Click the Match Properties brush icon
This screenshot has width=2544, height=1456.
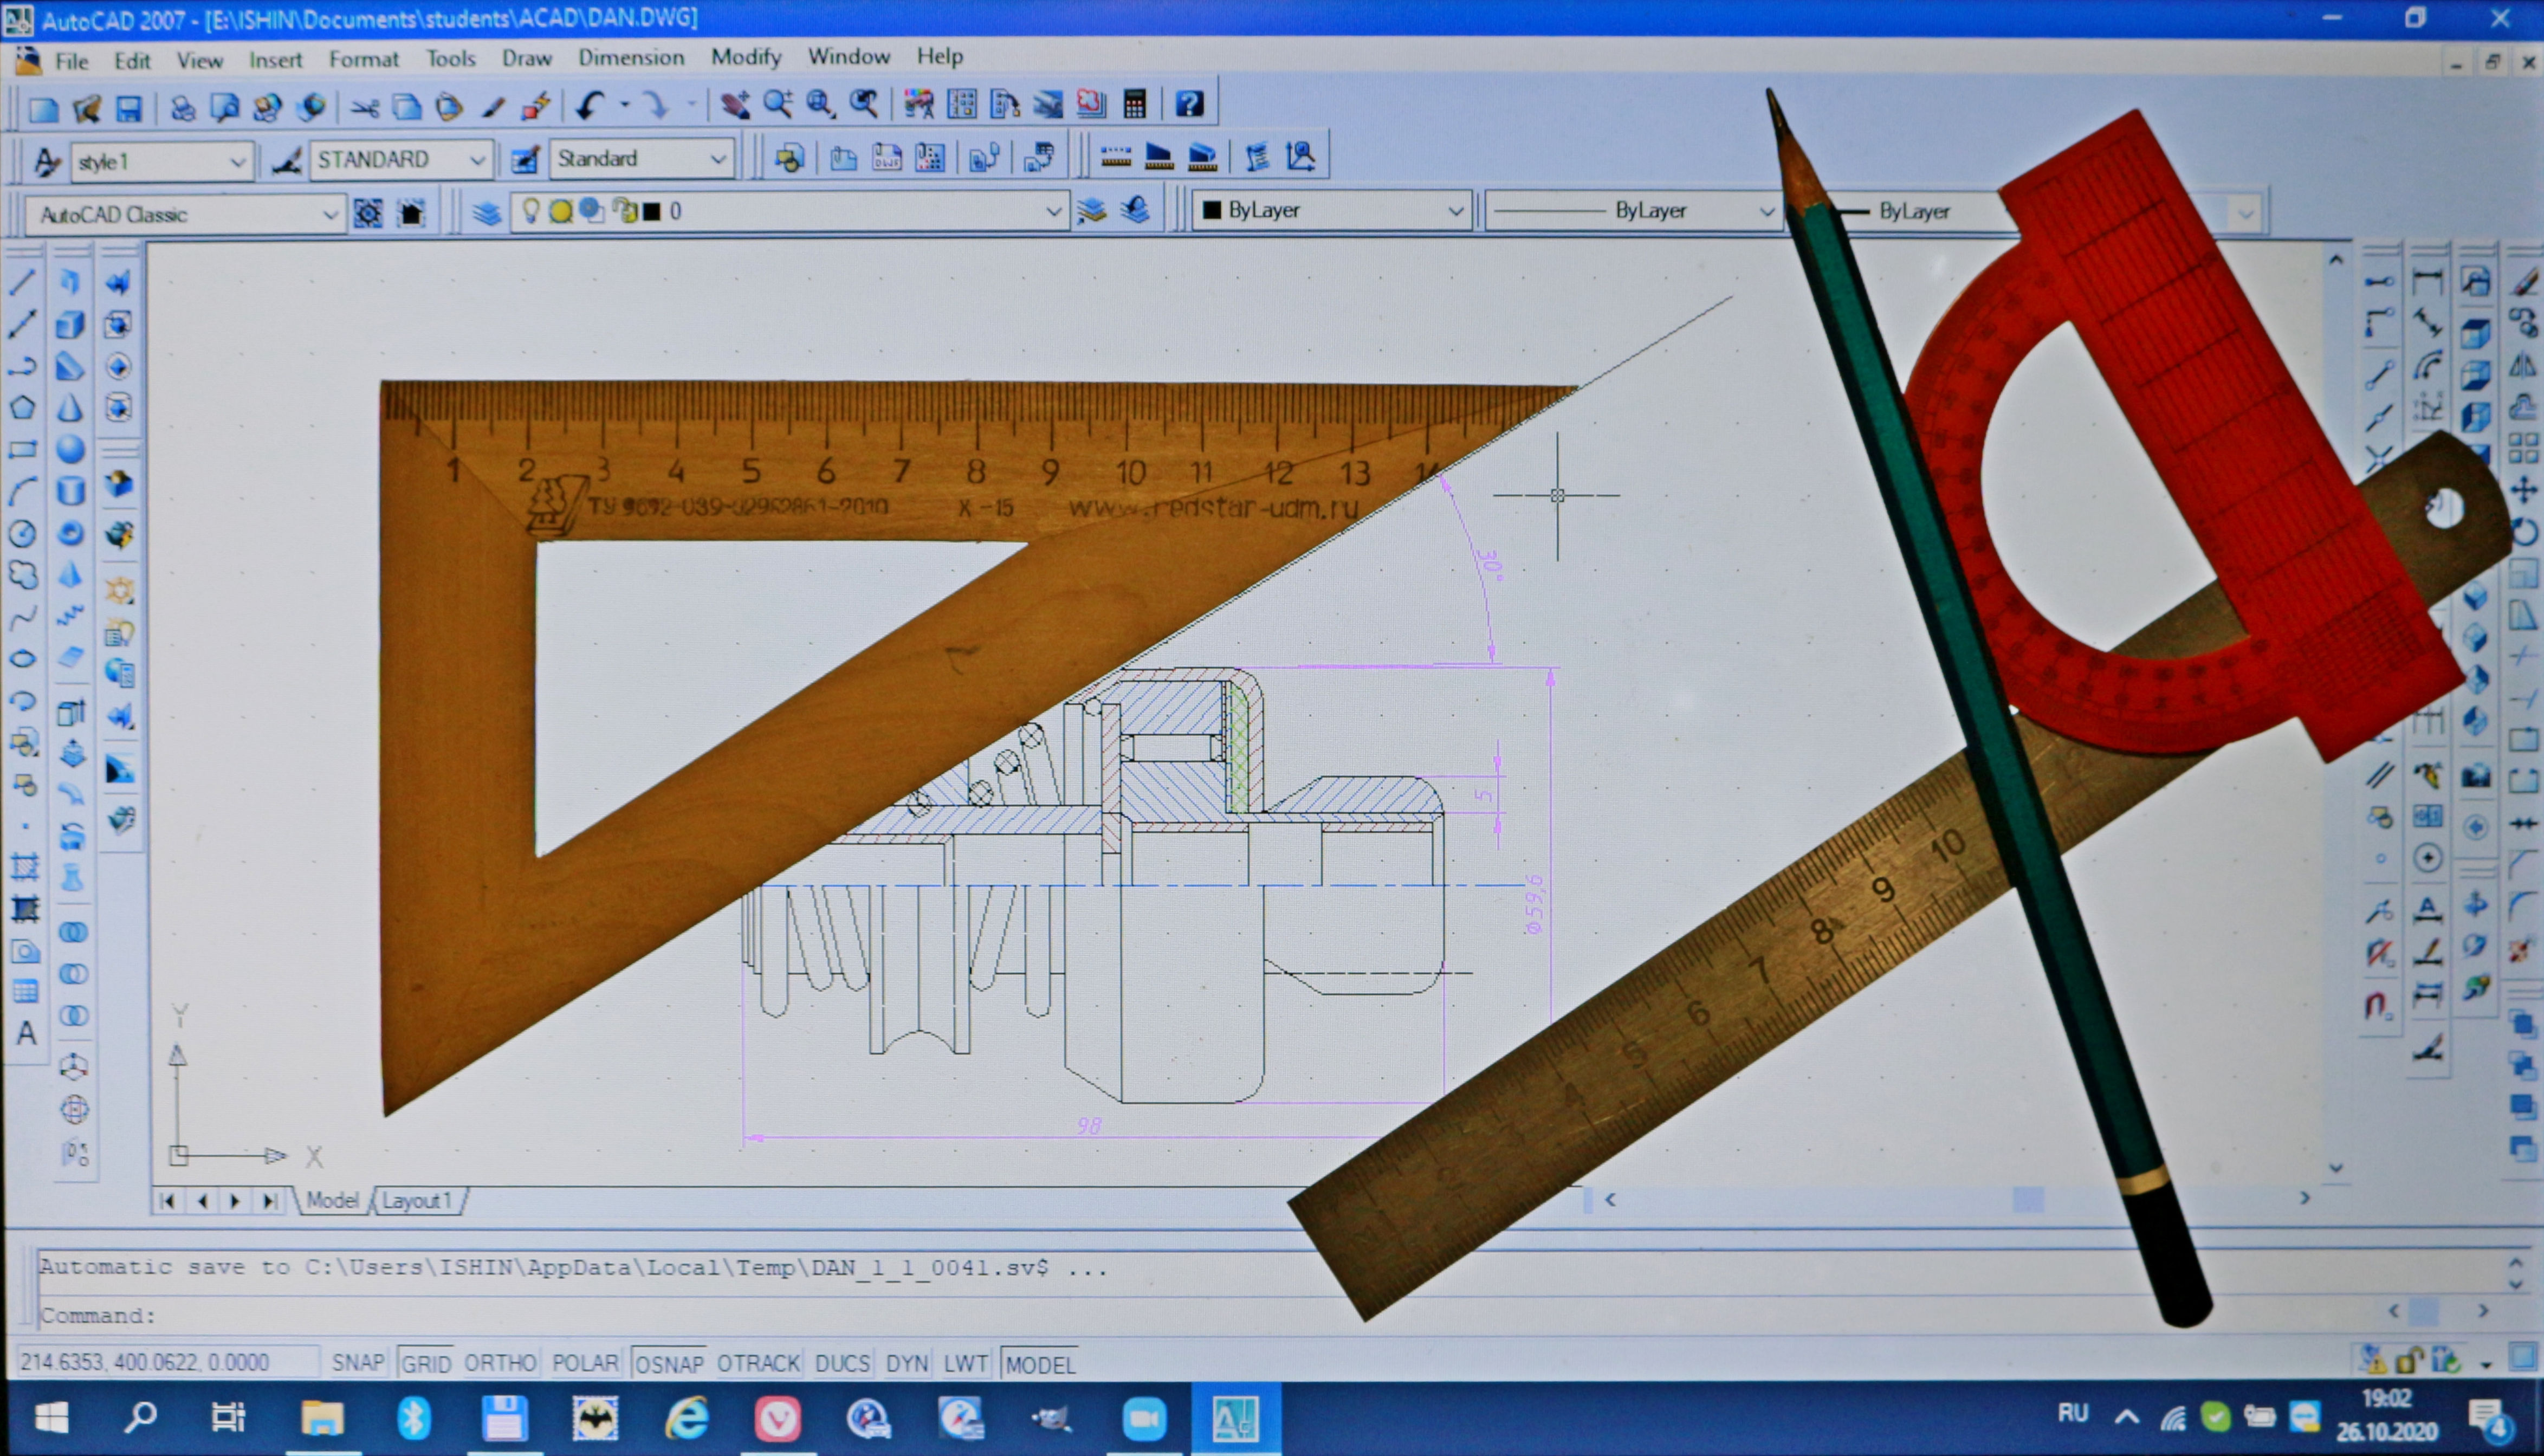click(493, 107)
